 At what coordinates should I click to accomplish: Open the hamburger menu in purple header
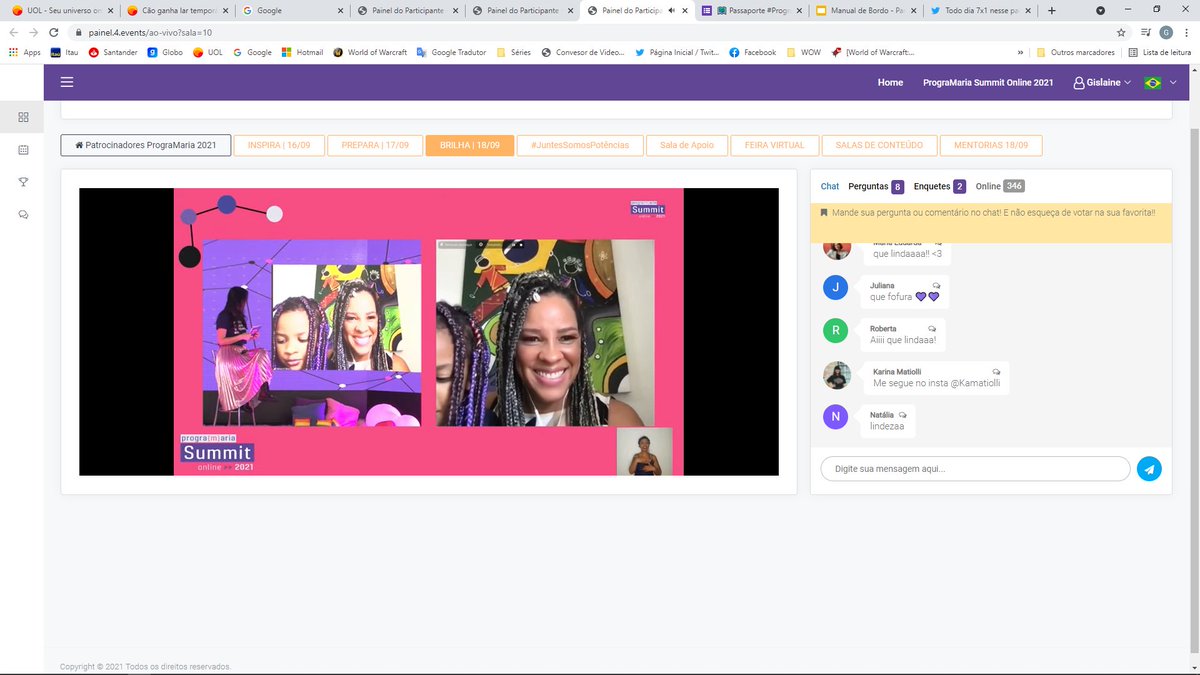(x=67, y=82)
